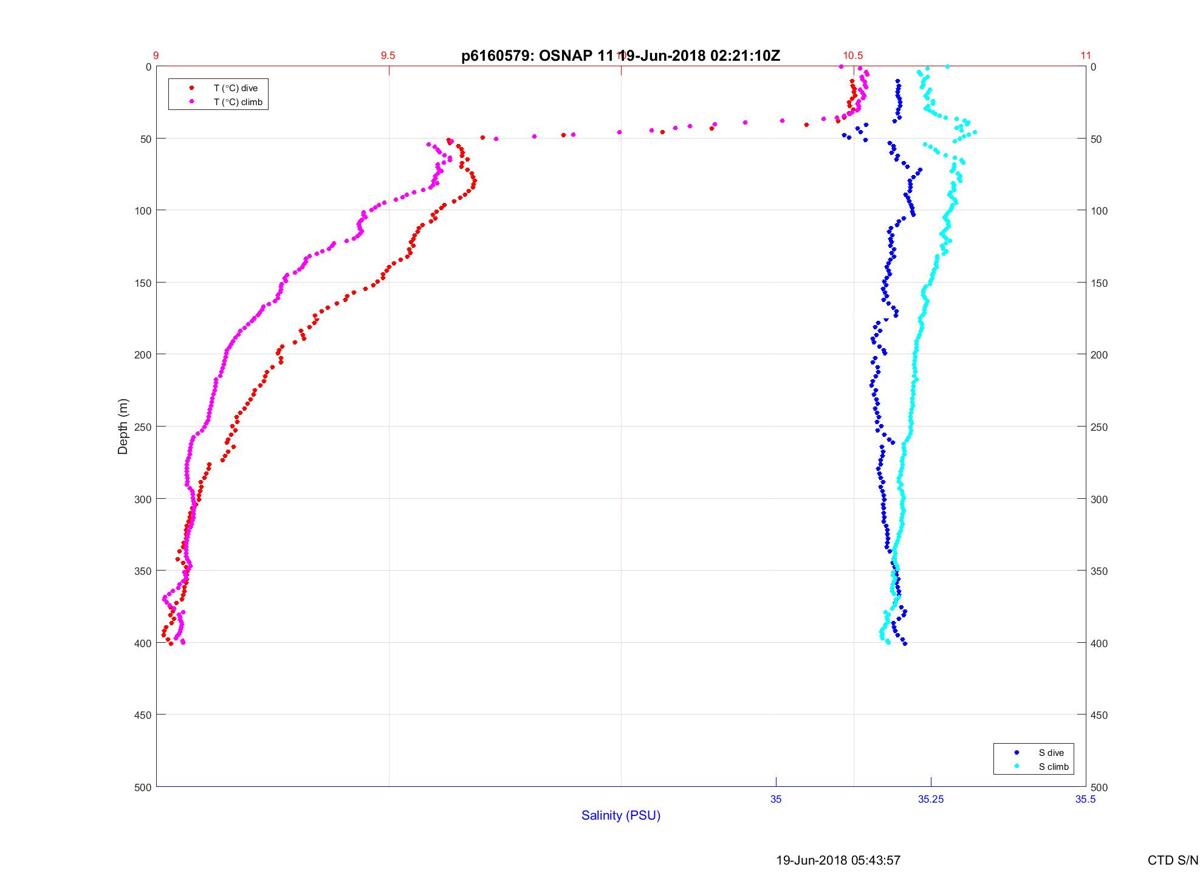Select the 'T (°C) dive' legend label
The height and width of the screenshot is (885, 1200).
click(x=235, y=88)
